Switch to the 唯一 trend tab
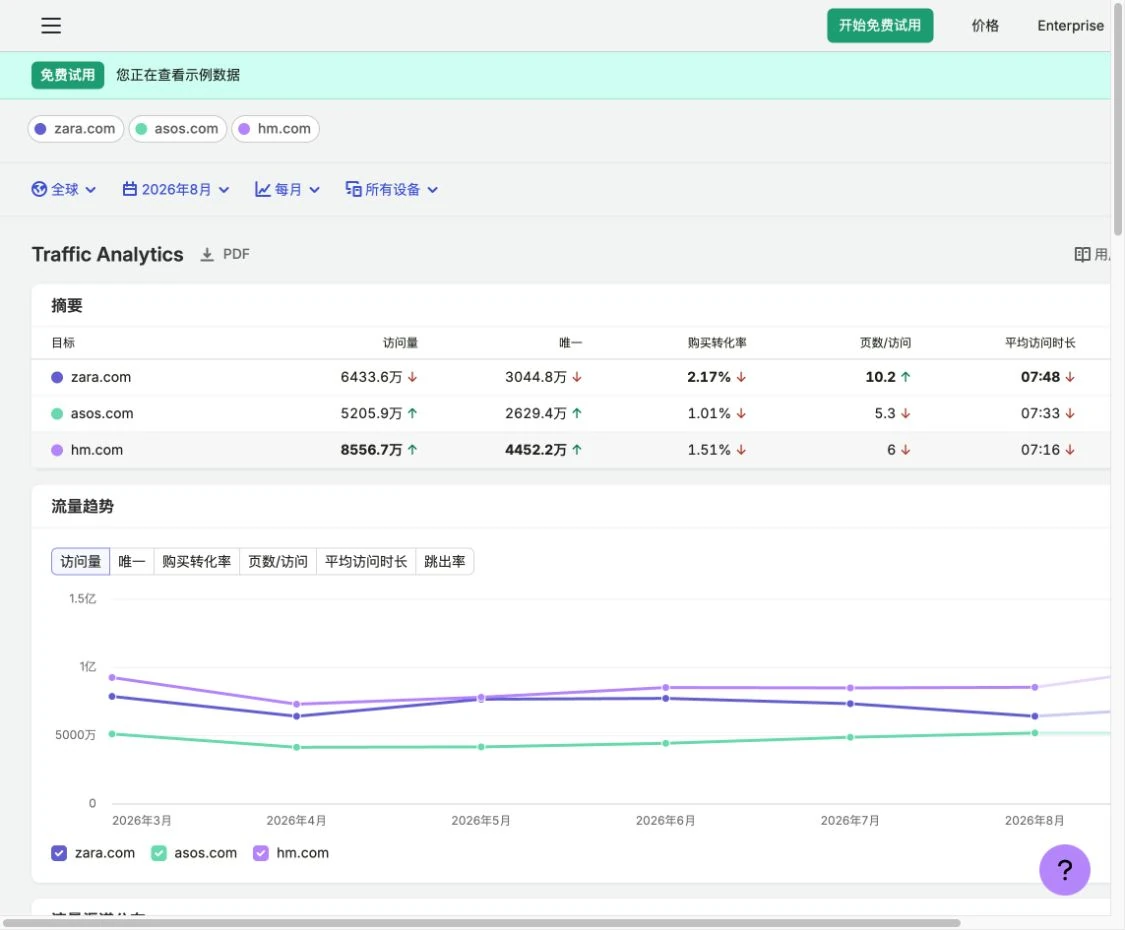1125x930 pixels. click(x=131, y=561)
